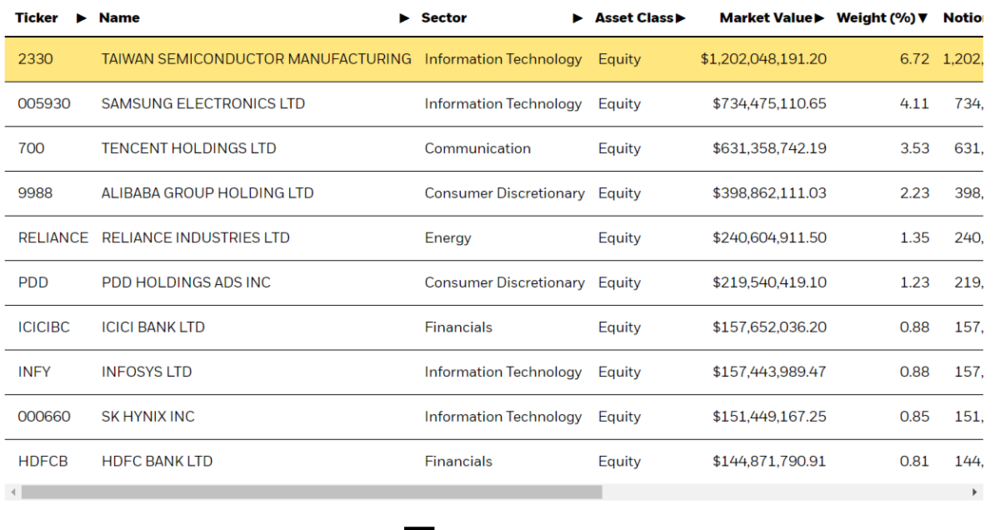Click market value $157,652,036.20
The image size is (1000, 530).
pyautogui.click(x=769, y=327)
